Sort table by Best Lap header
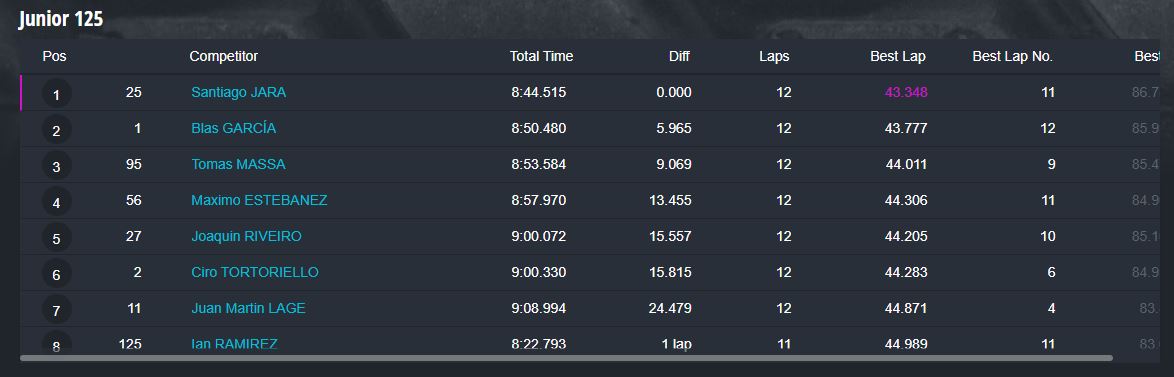 (x=898, y=56)
